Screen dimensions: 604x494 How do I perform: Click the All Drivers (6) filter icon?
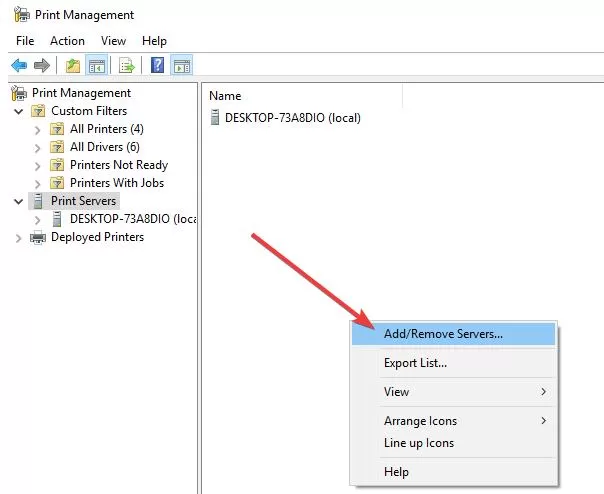[57, 147]
